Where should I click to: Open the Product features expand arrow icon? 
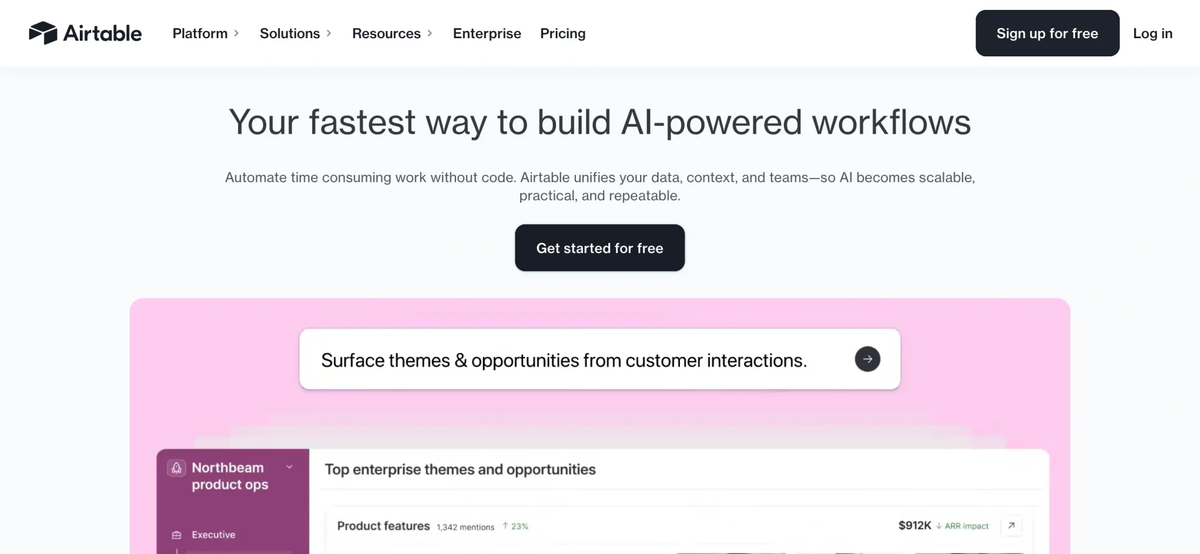tap(1011, 525)
